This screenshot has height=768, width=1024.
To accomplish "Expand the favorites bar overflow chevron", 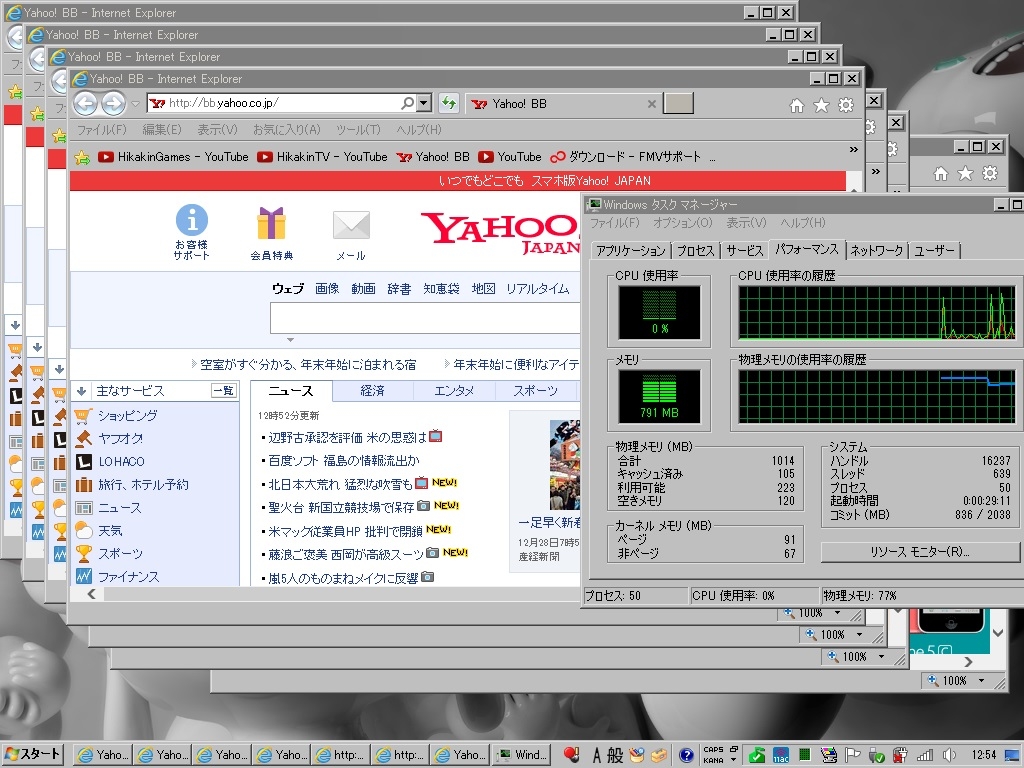I will [854, 150].
